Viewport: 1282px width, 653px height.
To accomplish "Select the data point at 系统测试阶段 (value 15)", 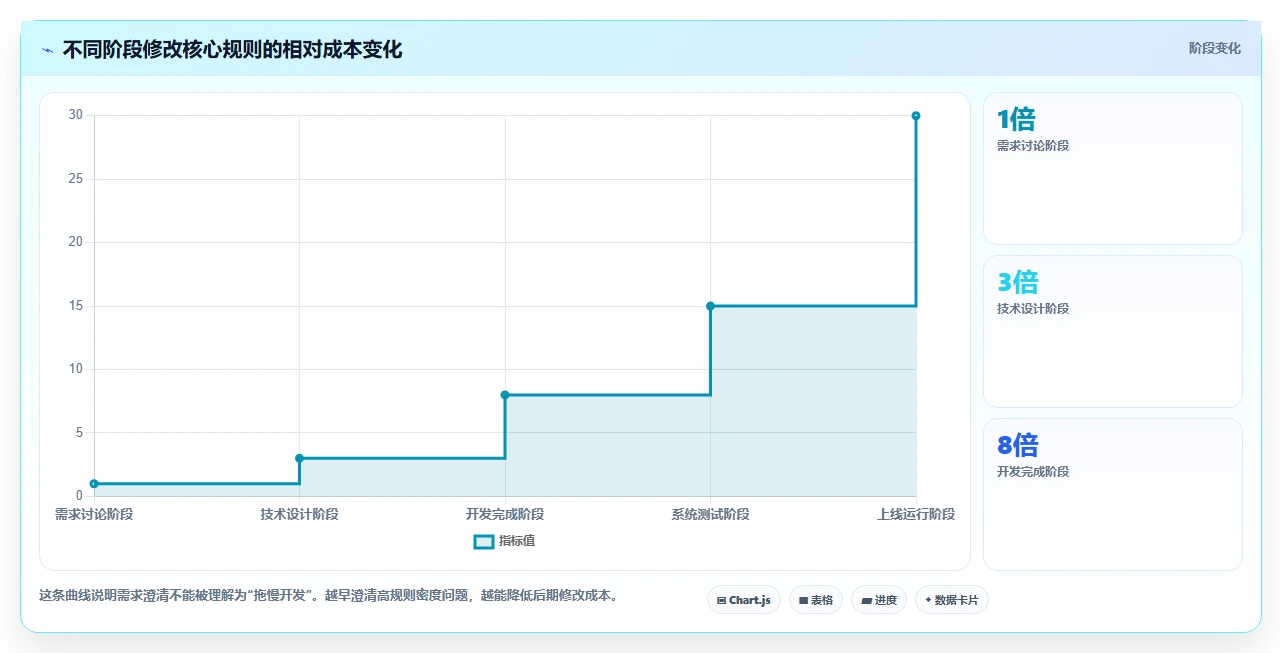I will click(710, 306).
